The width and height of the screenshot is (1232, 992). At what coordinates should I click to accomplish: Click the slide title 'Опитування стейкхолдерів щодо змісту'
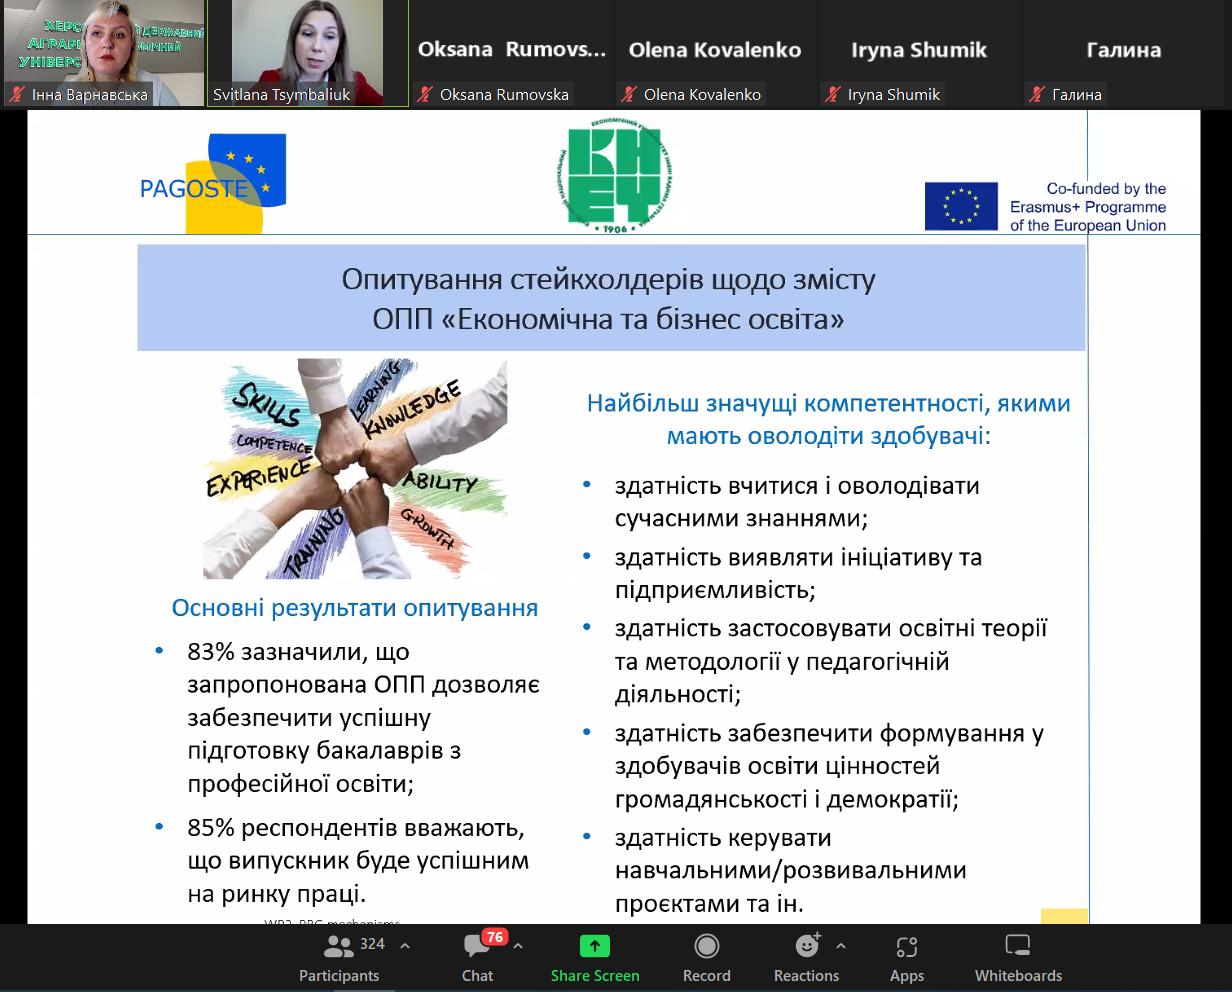coord(609,278)
